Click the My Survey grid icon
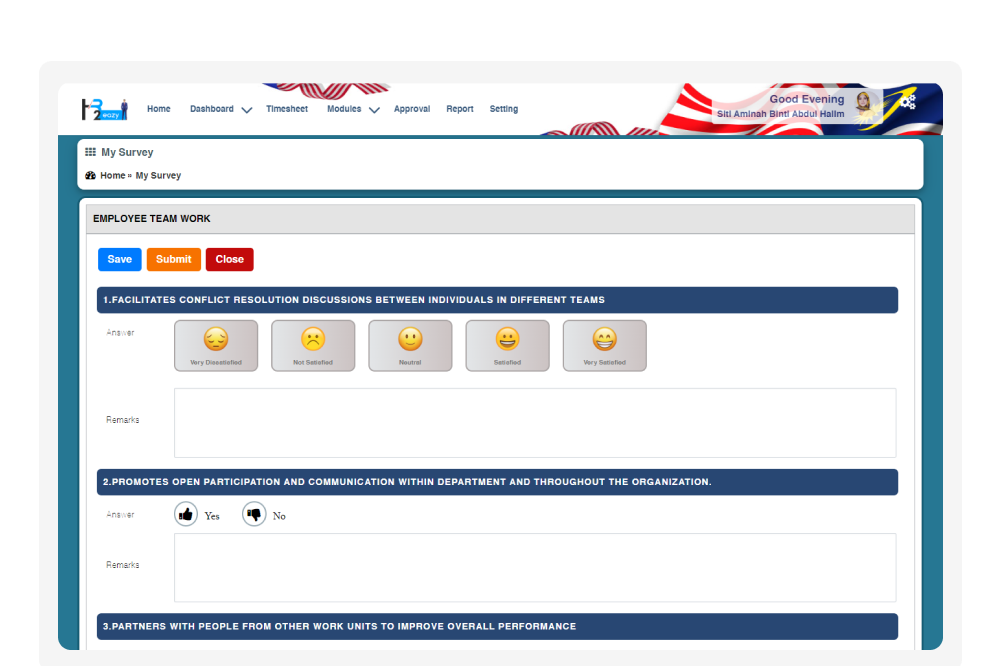The image size is (983, 666). click(91, 152)
